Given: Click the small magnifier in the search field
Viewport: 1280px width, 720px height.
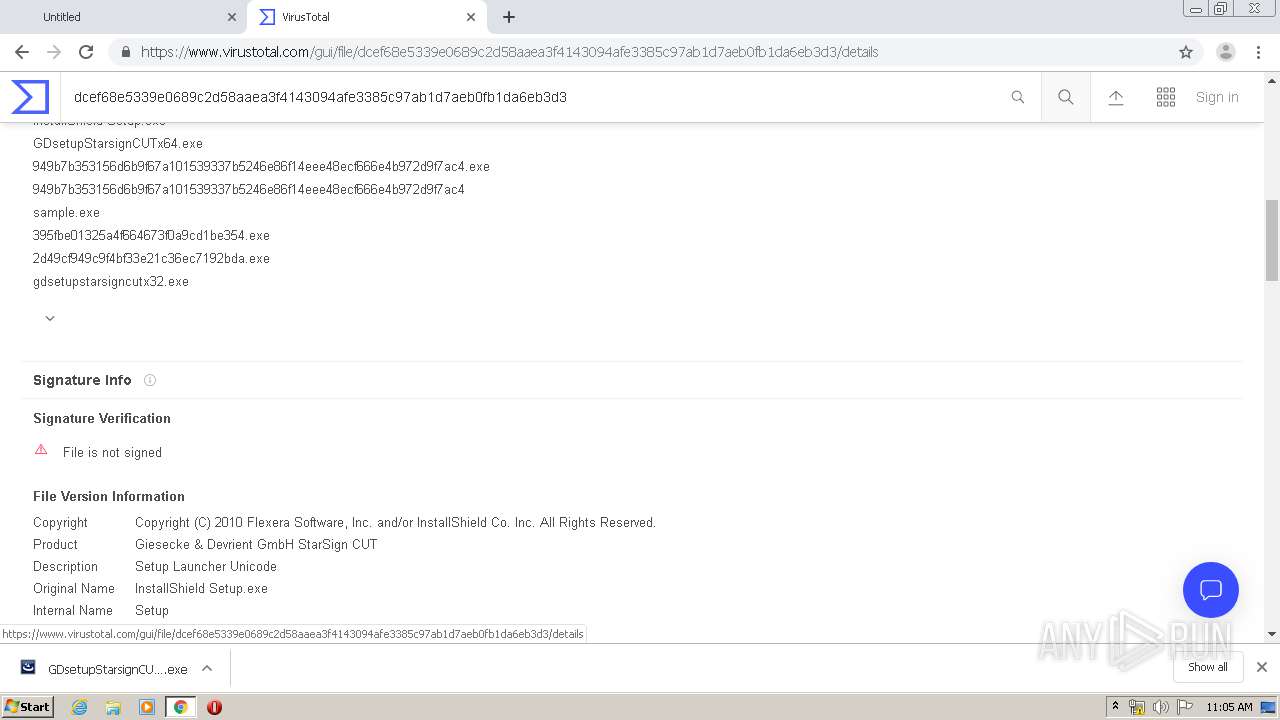Looking at the screenshot, I should (1018, 97).
